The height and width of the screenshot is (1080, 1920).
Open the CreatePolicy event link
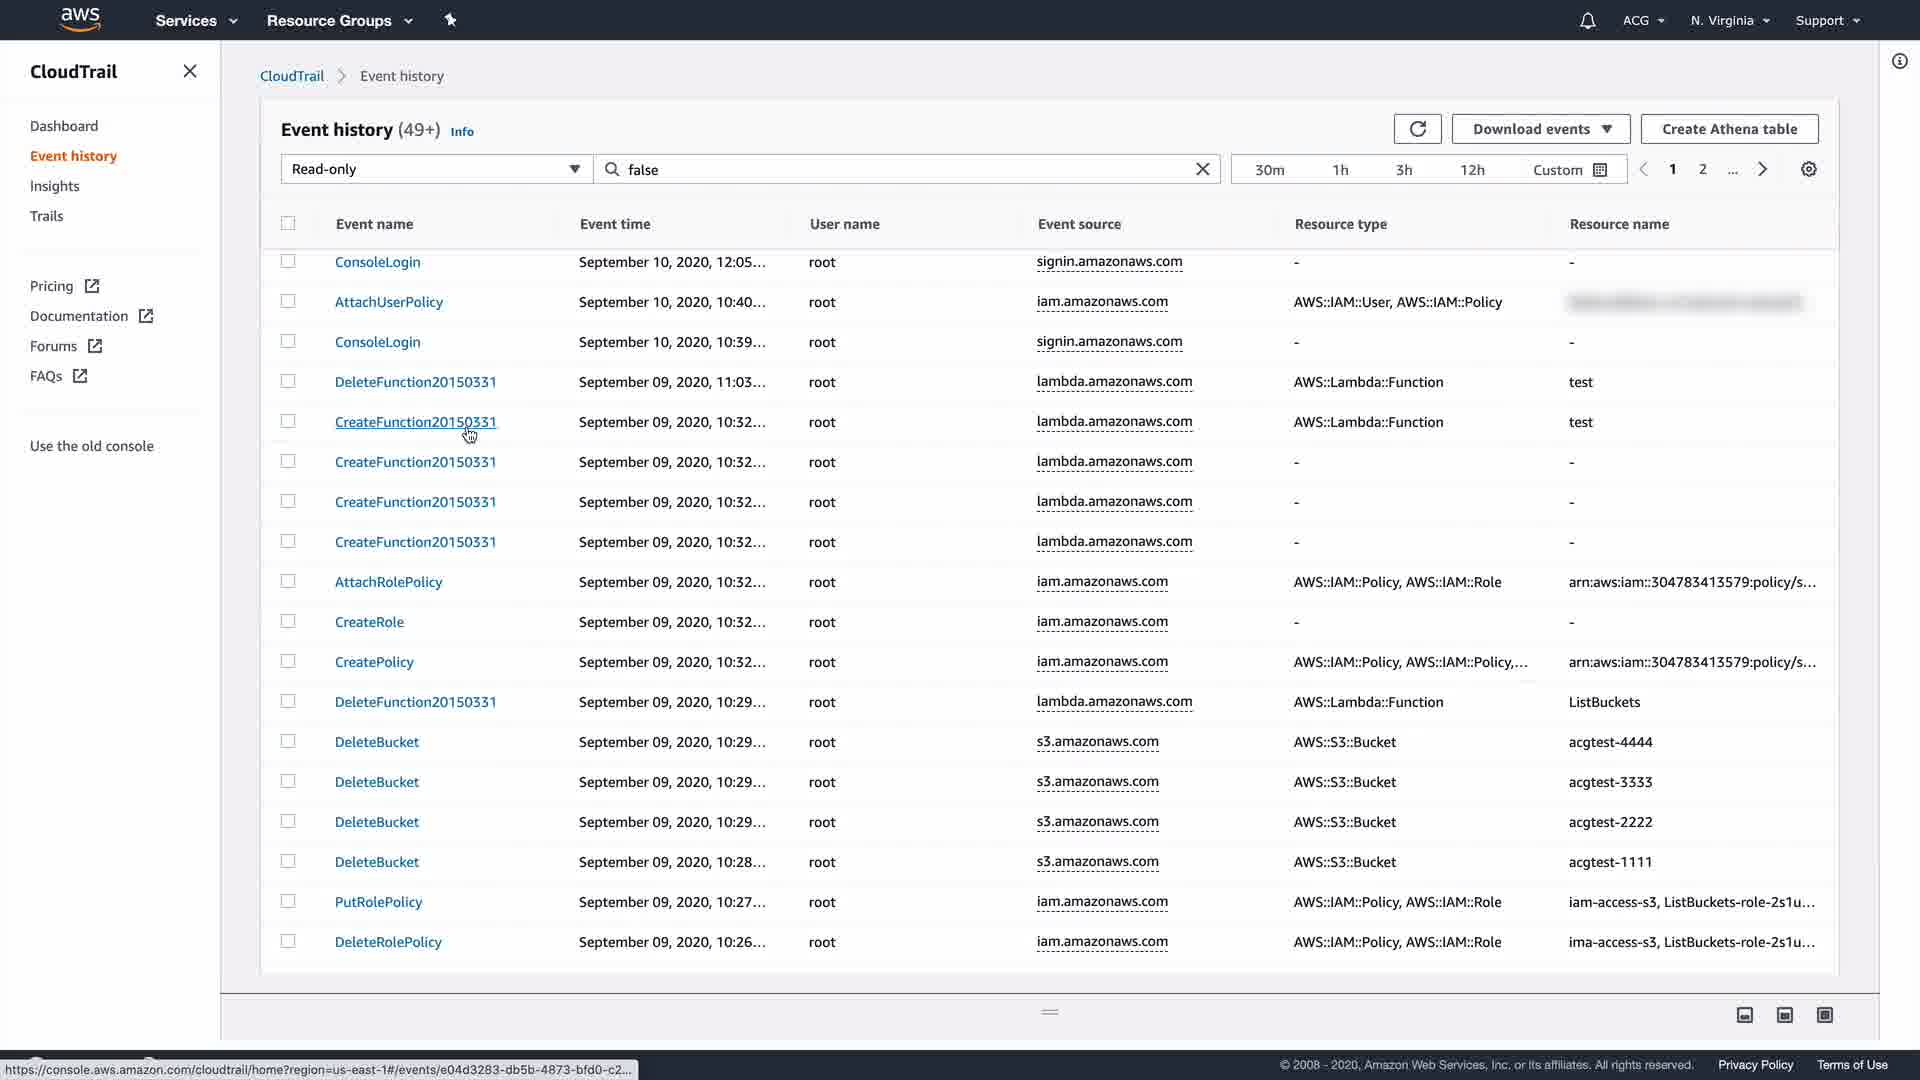[374, 662]
